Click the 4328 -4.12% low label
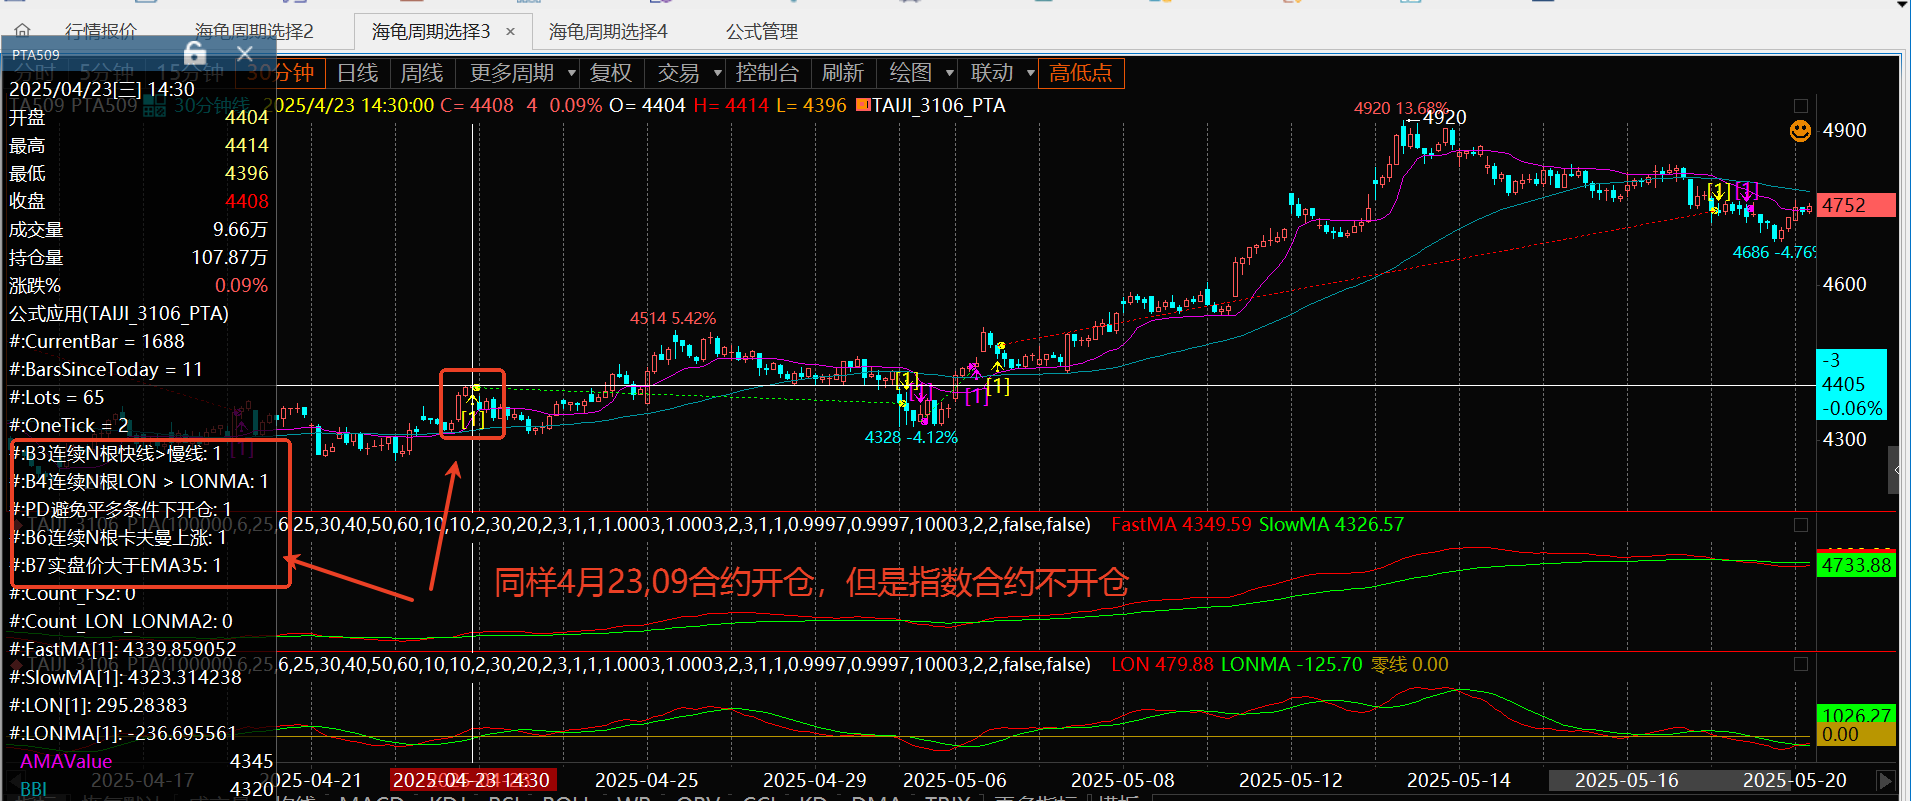This screenshot has width=1911, height=801. pos(911,437)
